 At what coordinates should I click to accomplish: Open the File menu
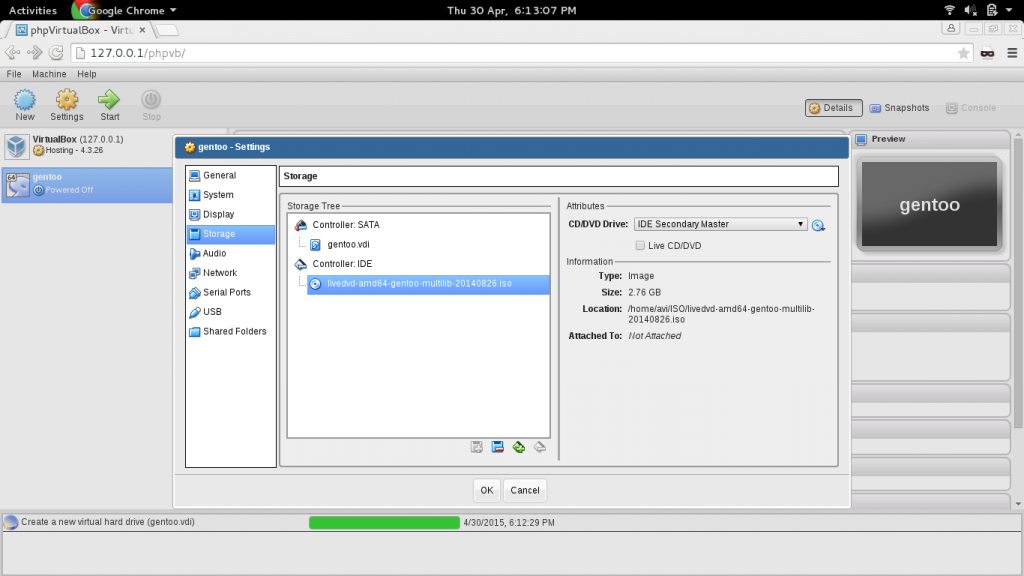(x=14, y=74)
